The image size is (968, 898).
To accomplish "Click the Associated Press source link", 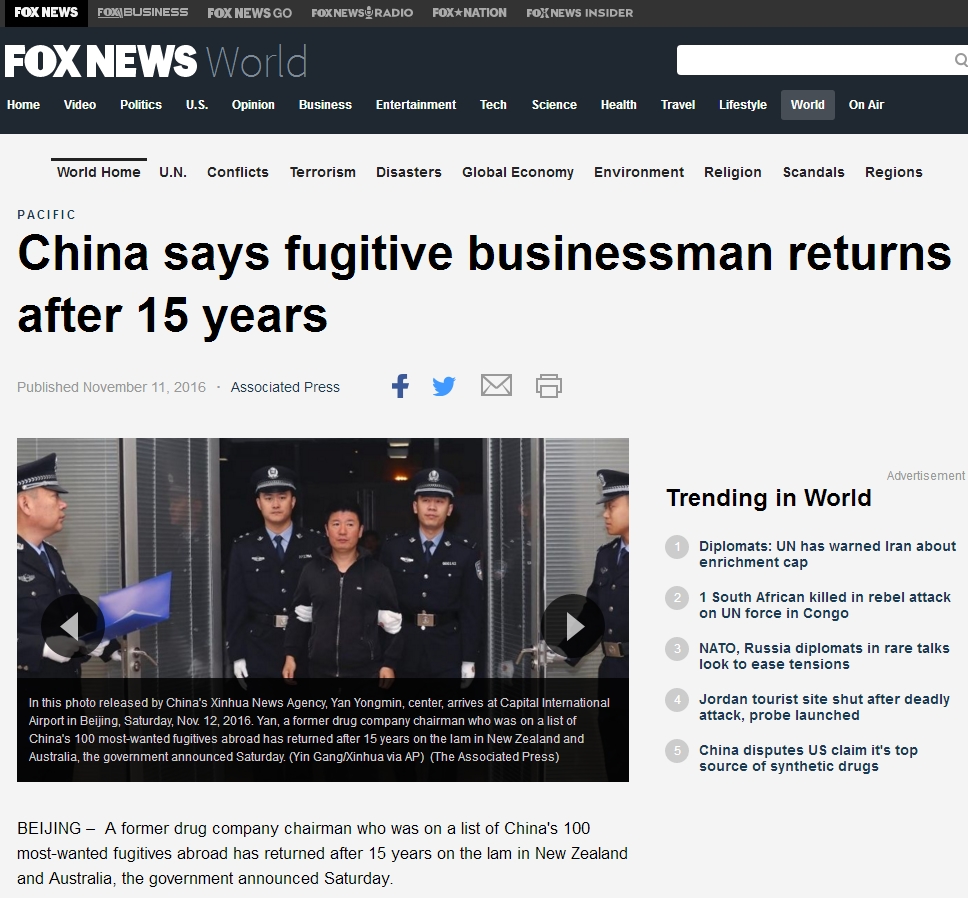I will coord(285,387).
